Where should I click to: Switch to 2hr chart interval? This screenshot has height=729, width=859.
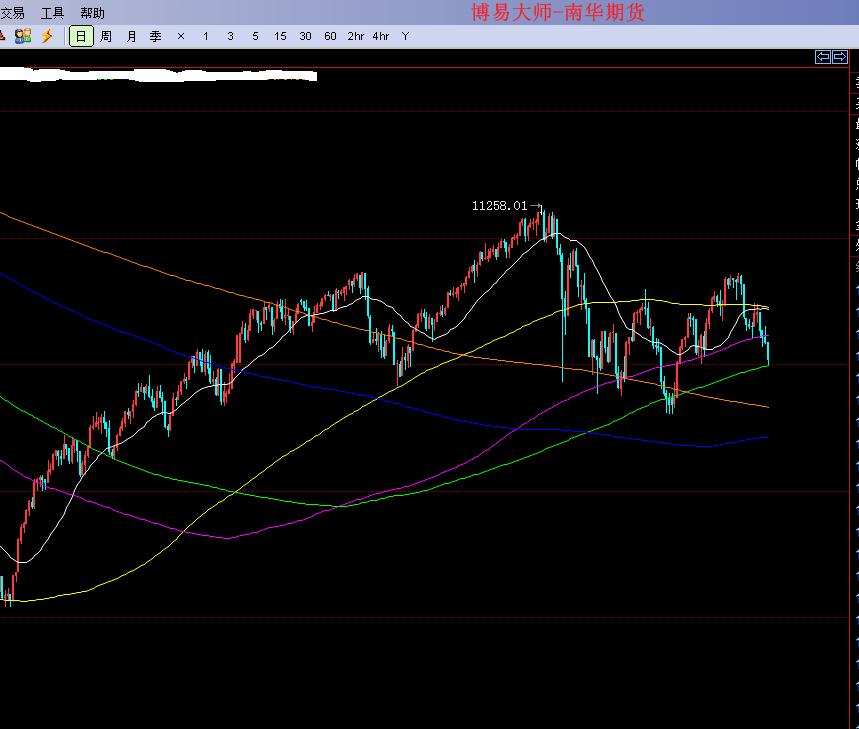[356, 36]
